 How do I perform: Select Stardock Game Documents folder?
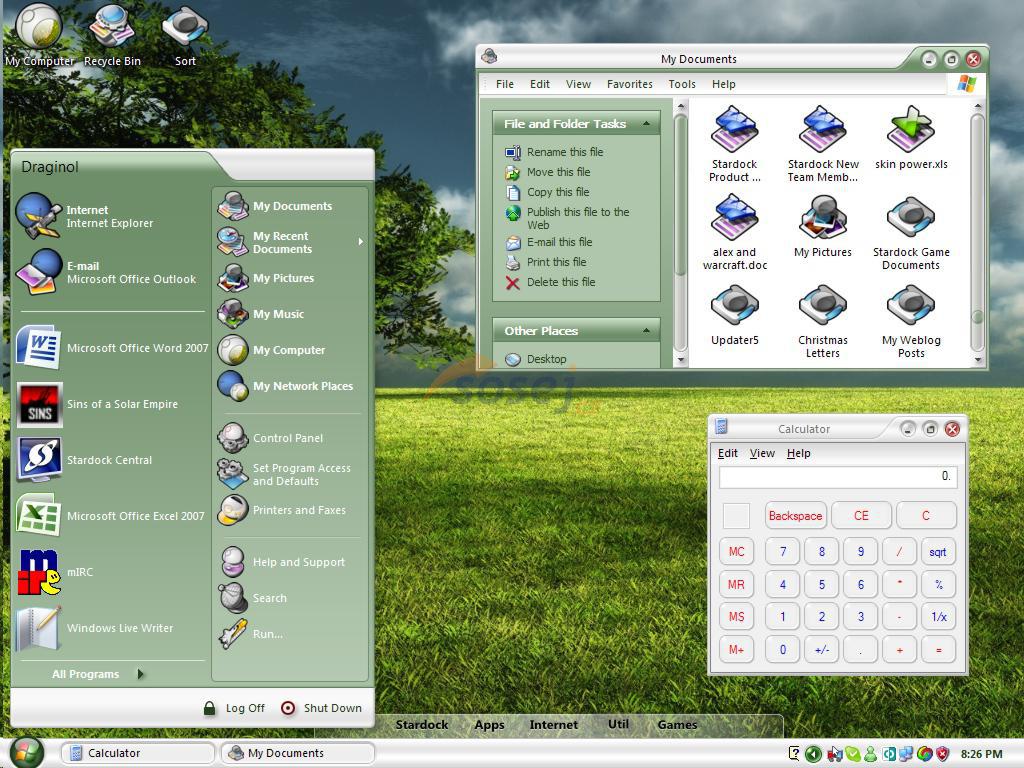point(911,232)
